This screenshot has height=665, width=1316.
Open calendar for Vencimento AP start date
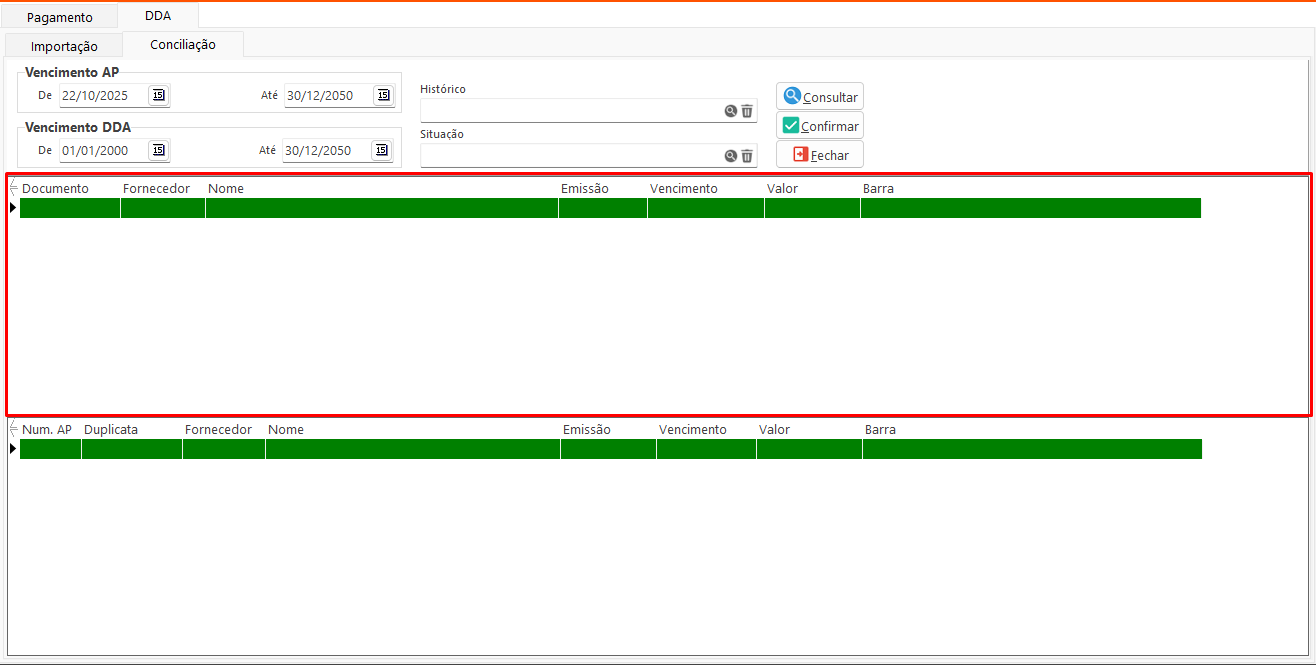pos(159,95)
